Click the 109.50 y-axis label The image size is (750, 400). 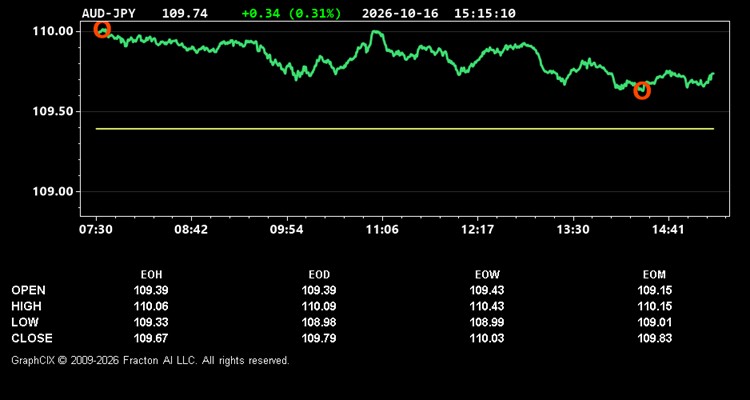click(x=53, y=111)
